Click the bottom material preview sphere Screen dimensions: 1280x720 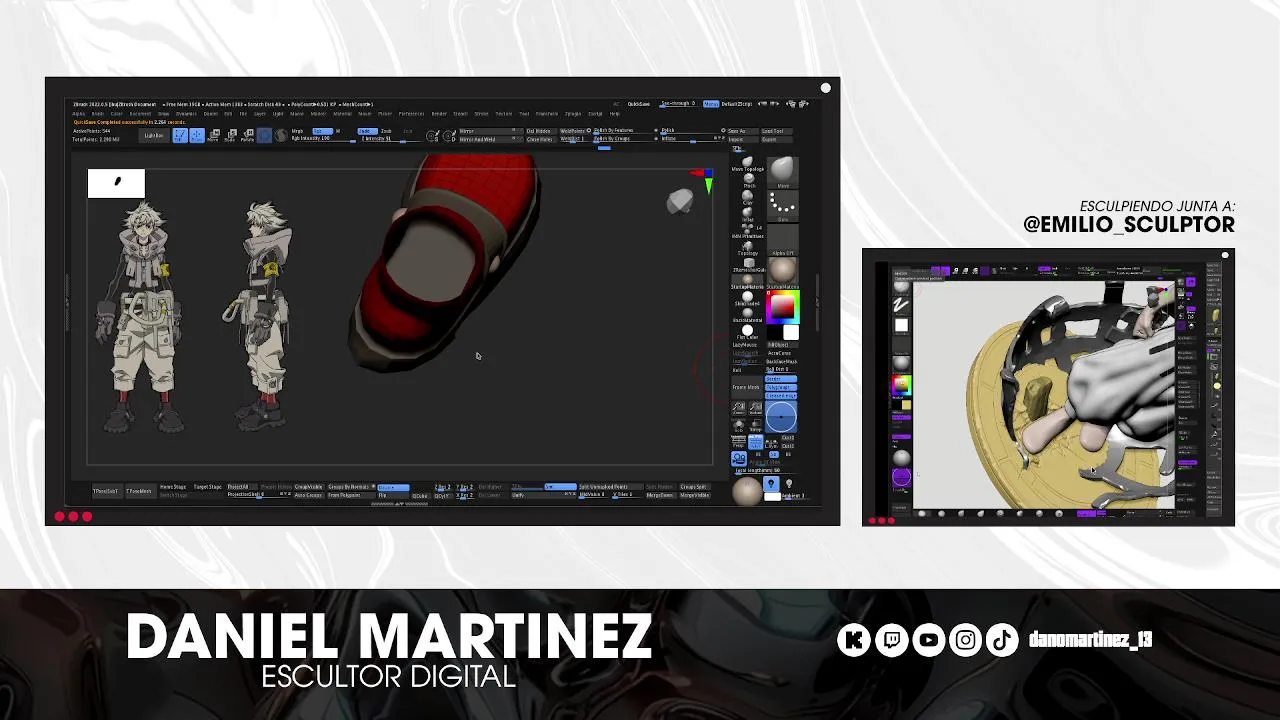click(x=747, y=491)
